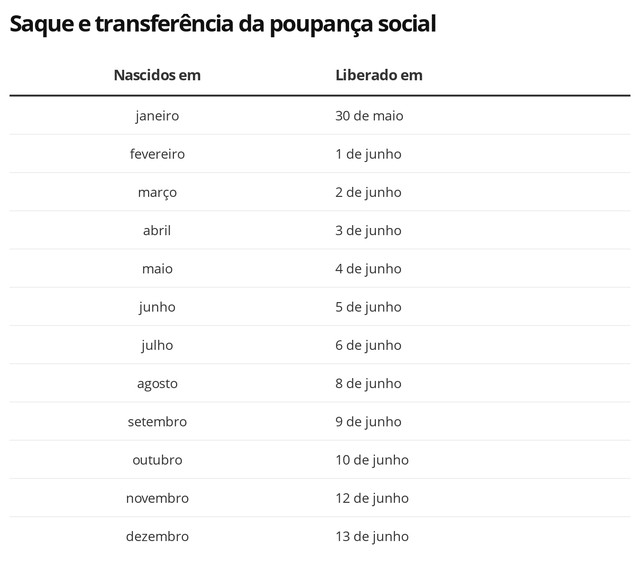Select the 'abril' month cell

157,230
